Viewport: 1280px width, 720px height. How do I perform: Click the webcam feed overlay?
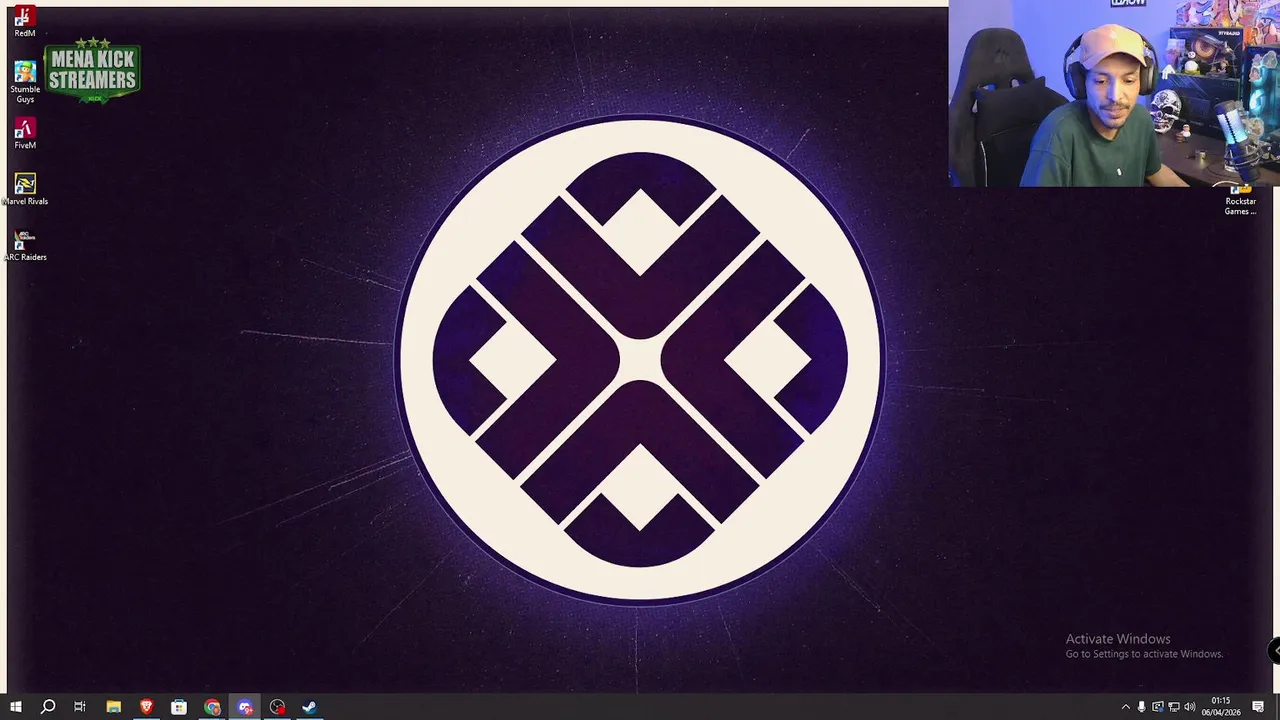coord(1114,93)
